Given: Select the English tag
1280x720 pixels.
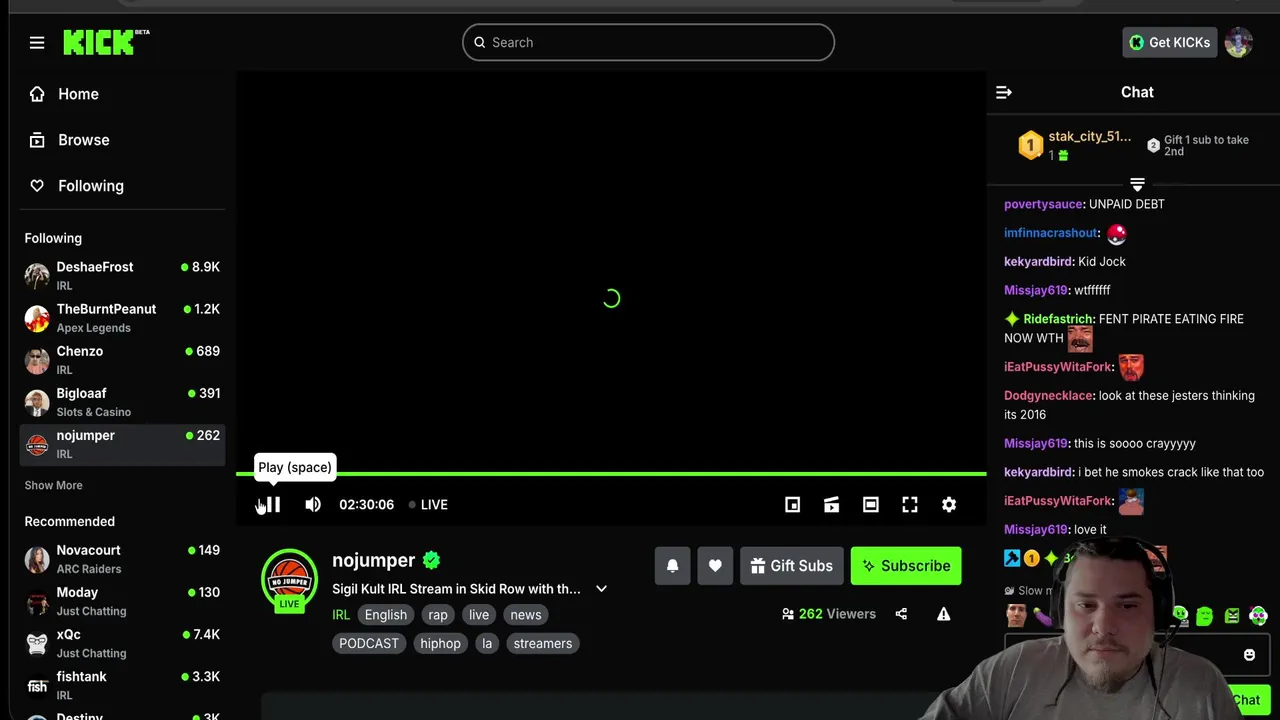Looking at the screenshot, I should click(x=385, y=615).
